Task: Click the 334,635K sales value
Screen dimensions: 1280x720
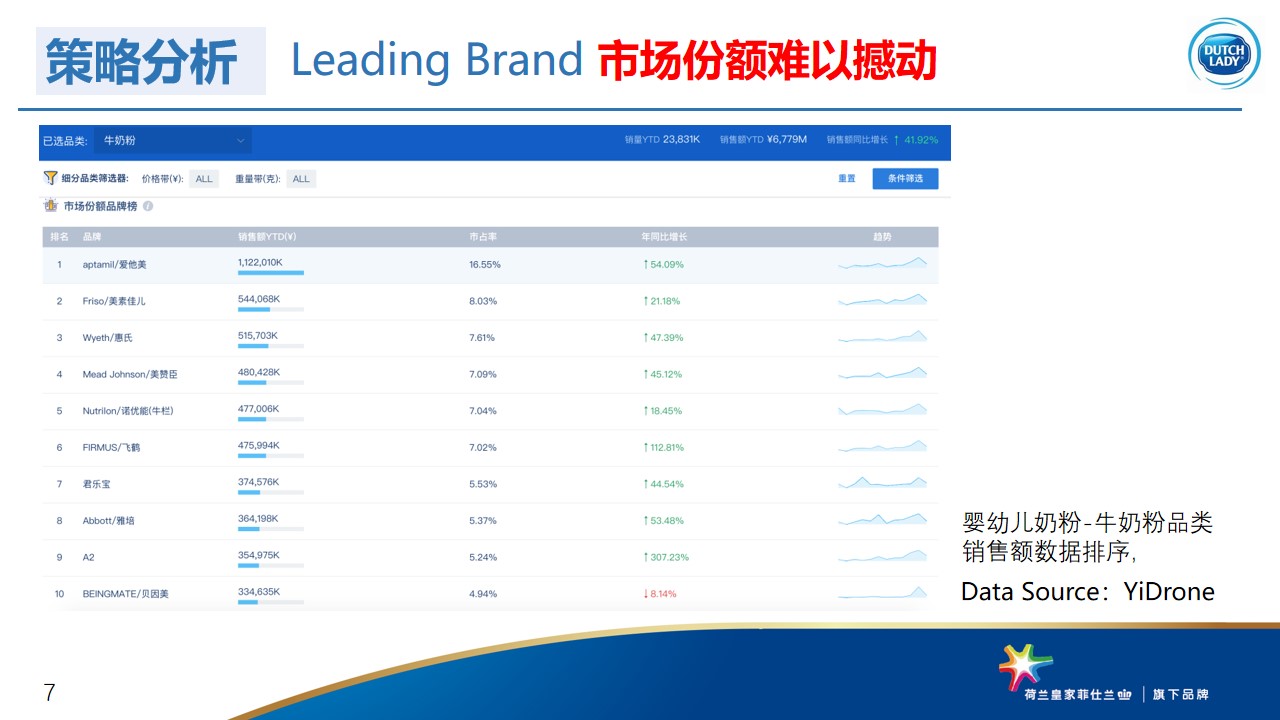Action: tap(259, 591)
